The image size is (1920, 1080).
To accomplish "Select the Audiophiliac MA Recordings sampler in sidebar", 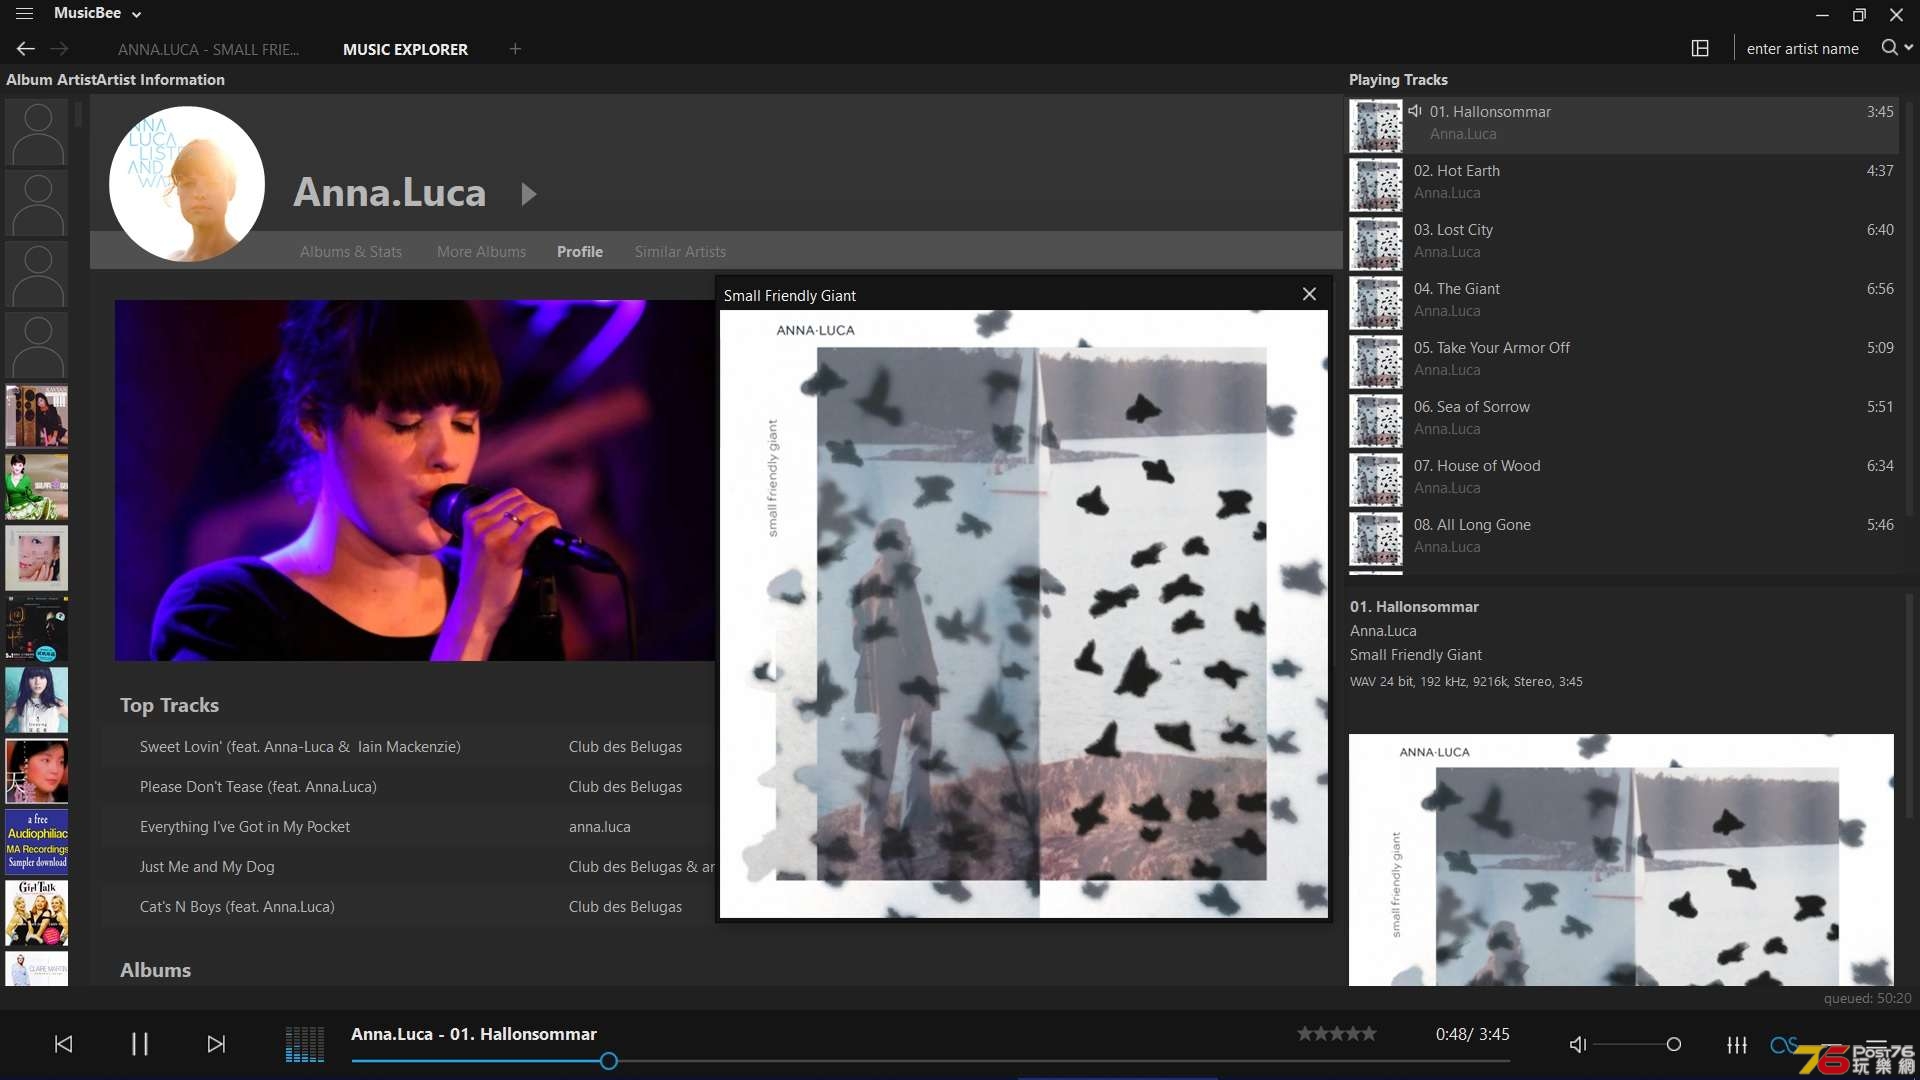I will (37, 842).
